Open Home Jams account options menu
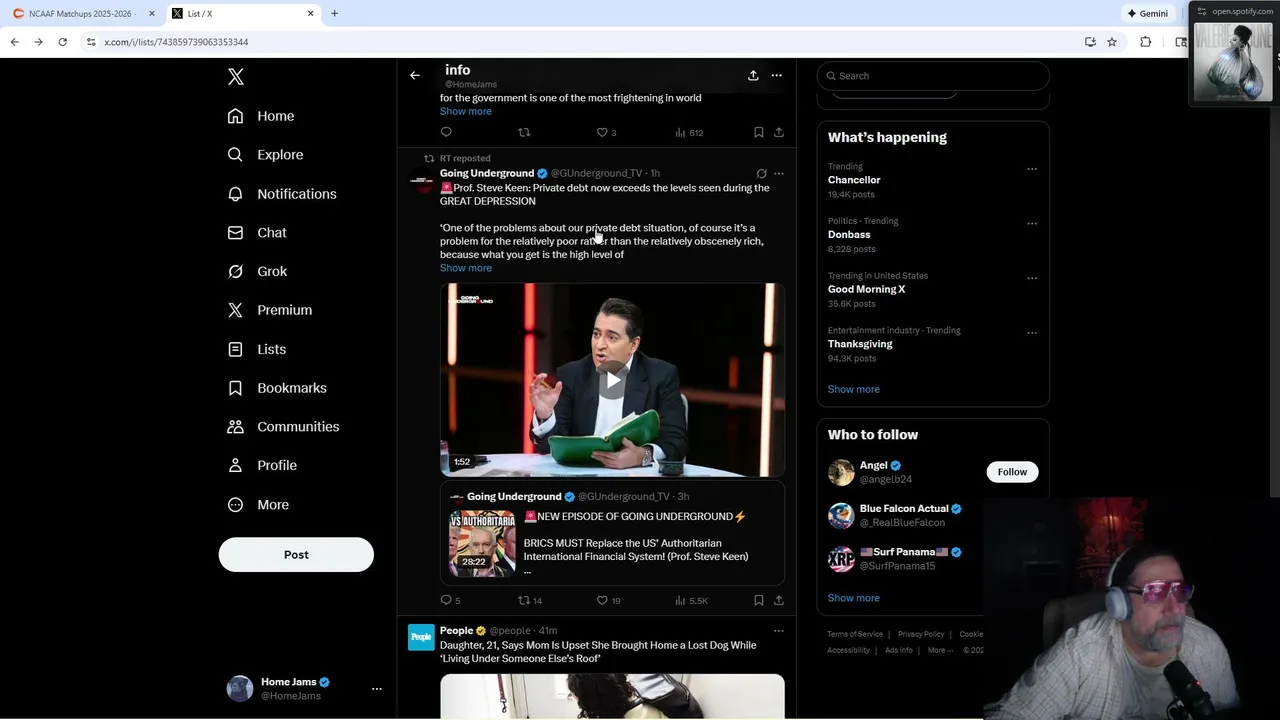 (377, 689)
